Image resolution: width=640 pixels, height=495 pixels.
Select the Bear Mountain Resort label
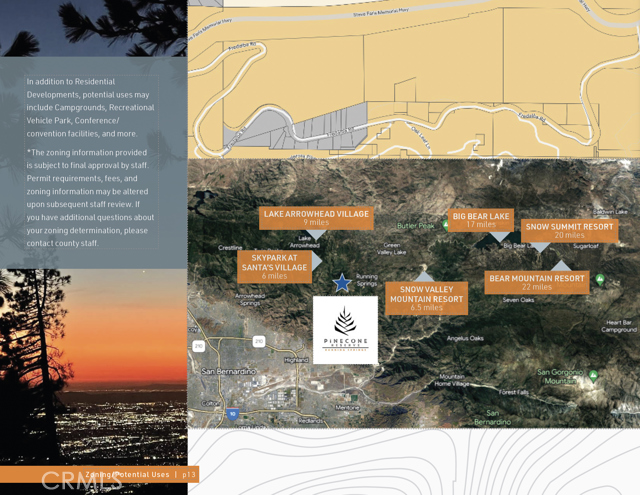537,282
